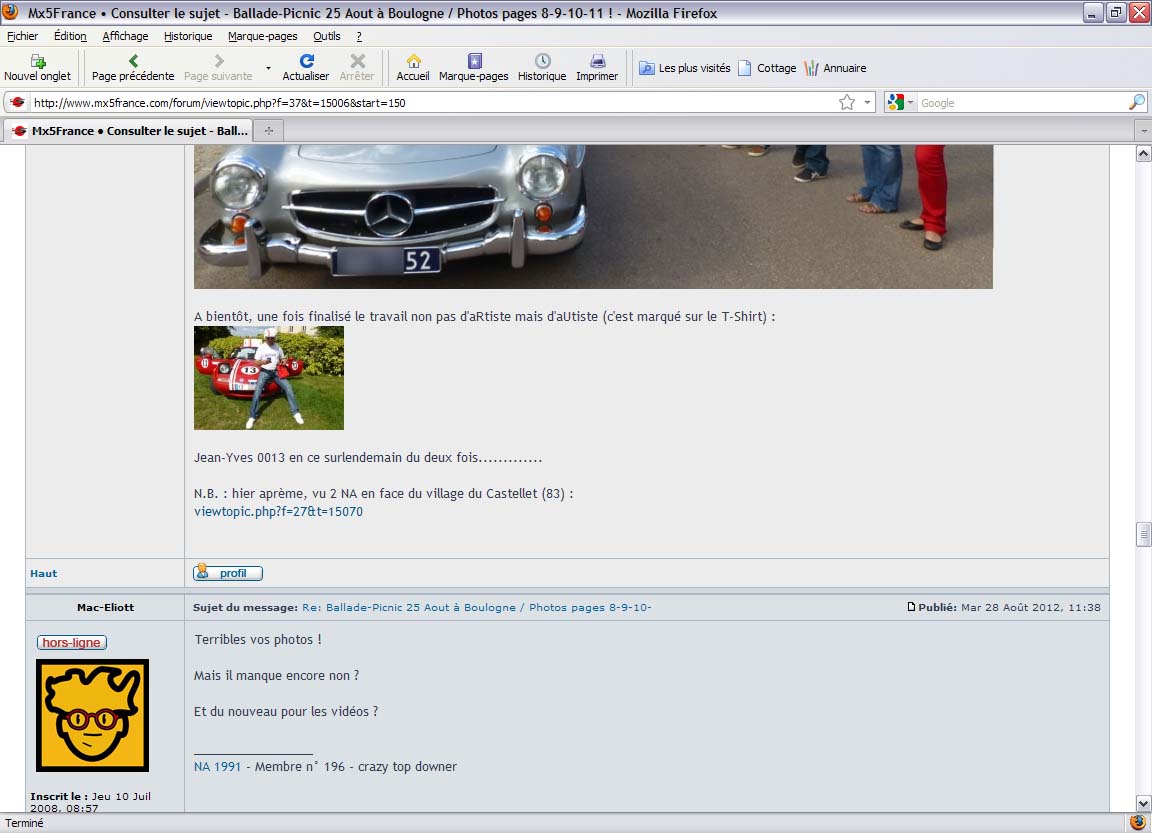
Task: Click the Publié post icon next to date
Action: point(911,607)
